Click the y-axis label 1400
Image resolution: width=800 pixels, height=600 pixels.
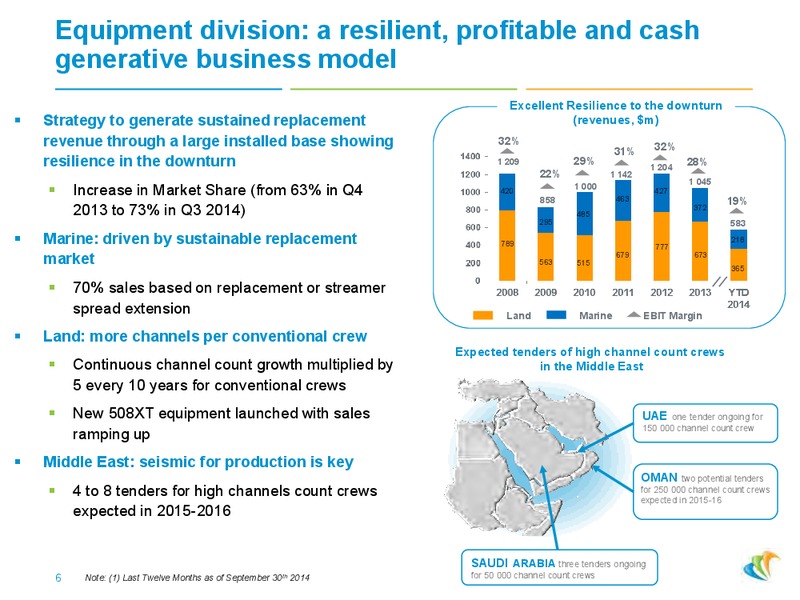[470, 156]
